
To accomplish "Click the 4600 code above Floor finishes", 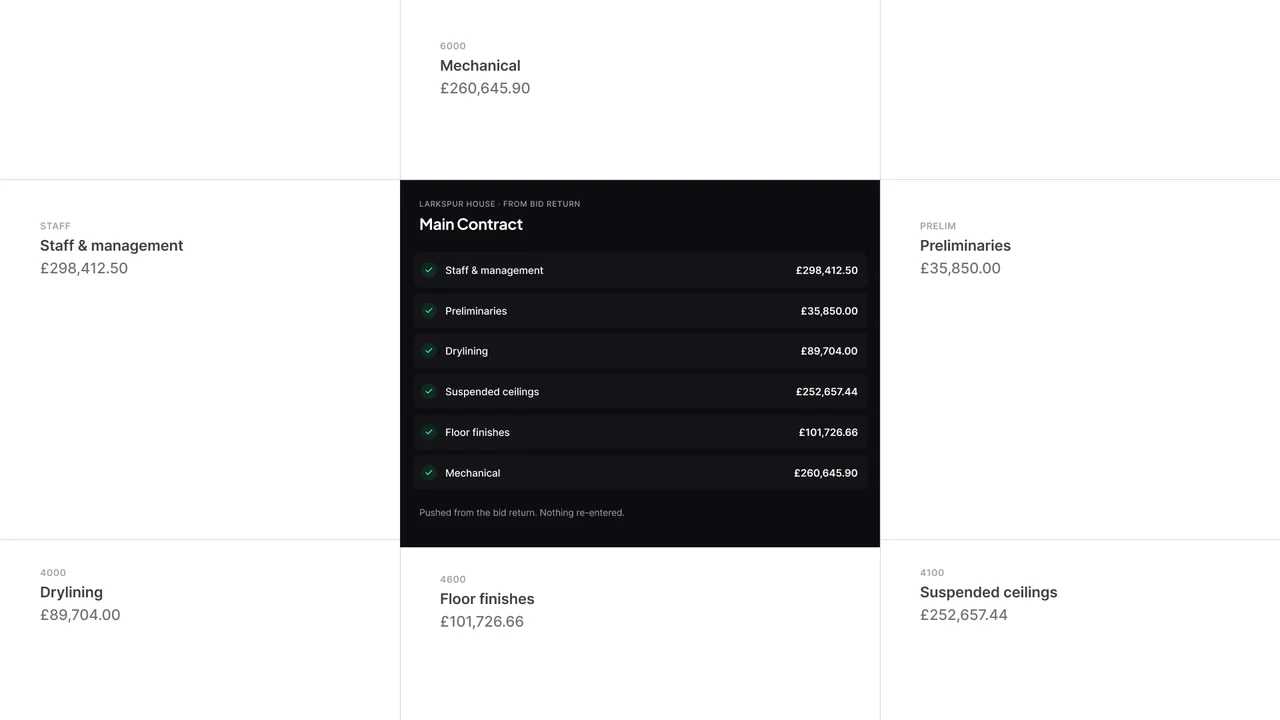I will click(453, 579).
